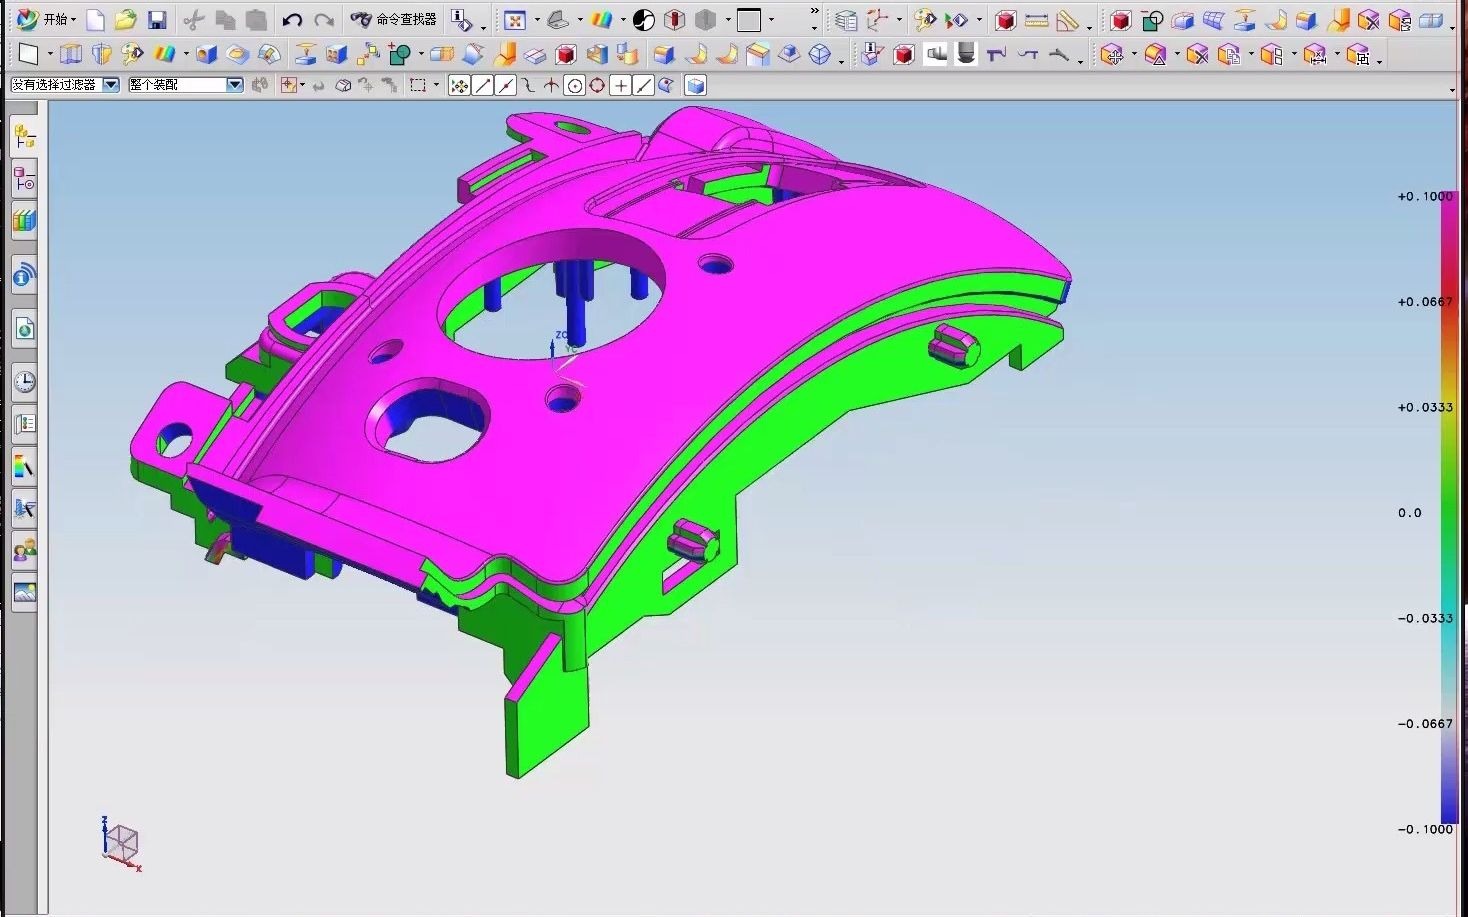
Task: Click the Through Curve Mesh surface icon
Action: (x=1213, y=19)
